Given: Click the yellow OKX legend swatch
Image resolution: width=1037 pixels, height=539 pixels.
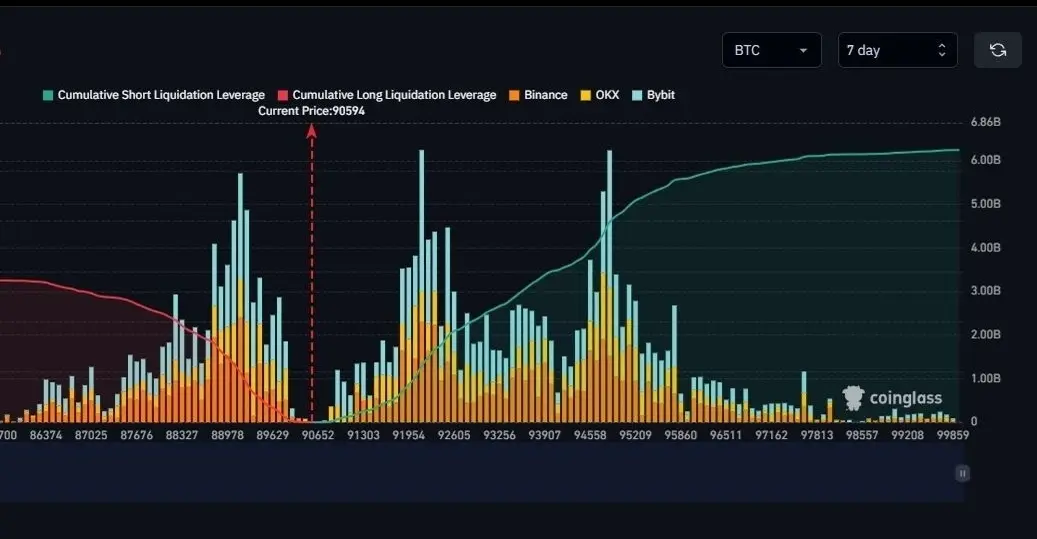Looking at the screenshot, I should (585, 95).
